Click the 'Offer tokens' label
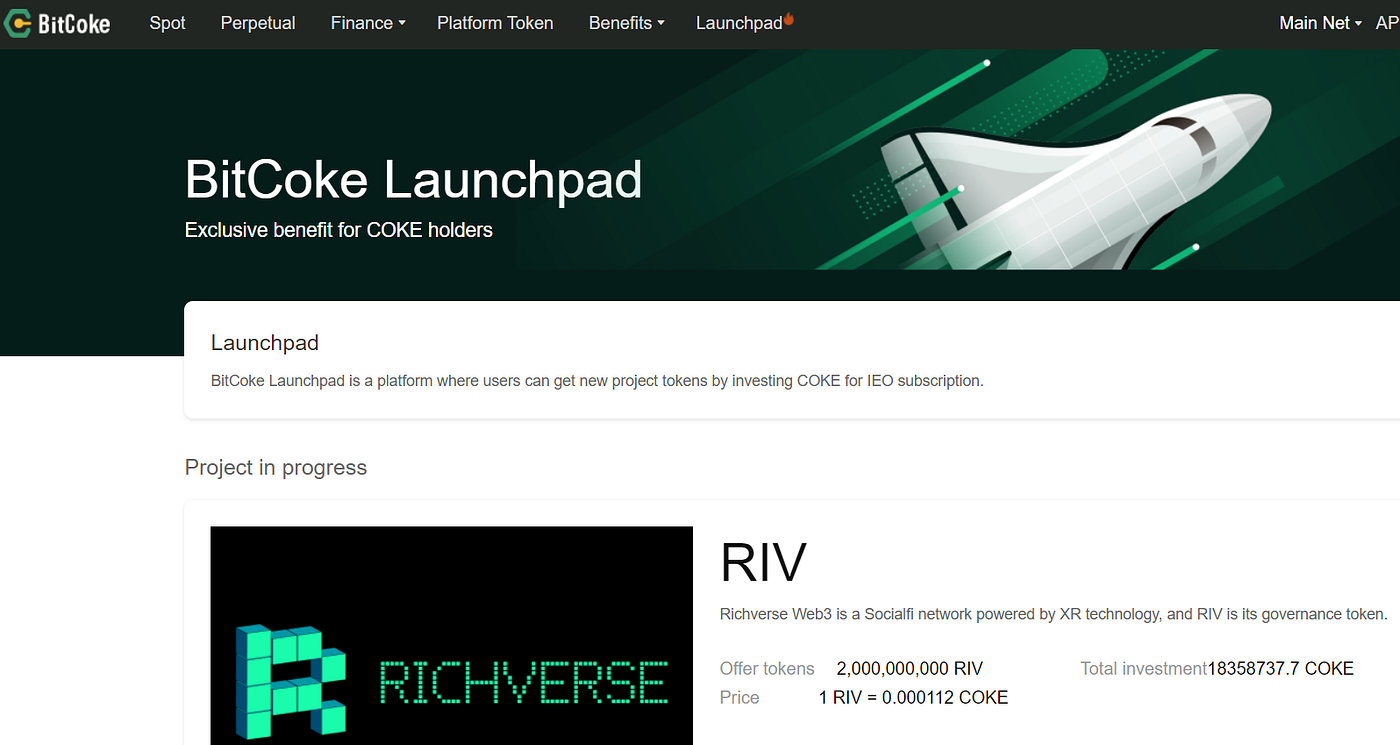This screenshot has width=1400, height=745. 767,669
